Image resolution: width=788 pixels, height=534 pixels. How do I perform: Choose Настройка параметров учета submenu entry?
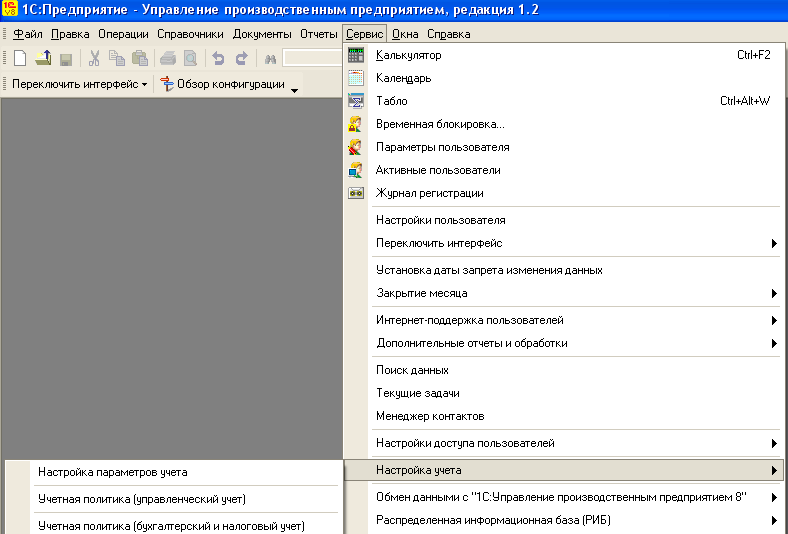click(172, 472)
